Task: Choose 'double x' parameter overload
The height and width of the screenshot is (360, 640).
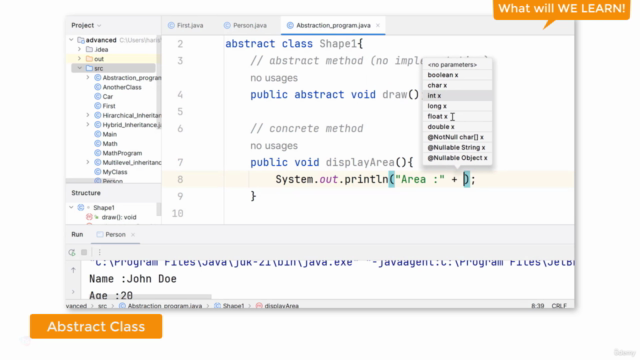Action: coord(457,127)
